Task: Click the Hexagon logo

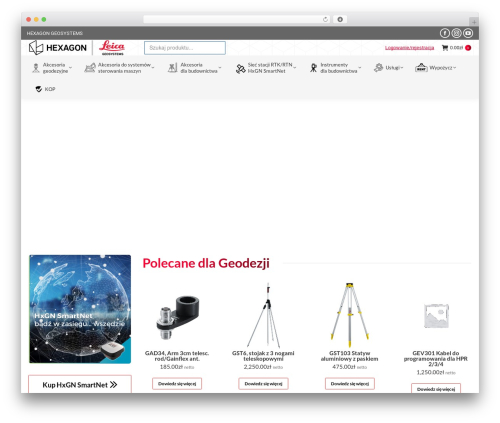Action: [x=58, y=48]
